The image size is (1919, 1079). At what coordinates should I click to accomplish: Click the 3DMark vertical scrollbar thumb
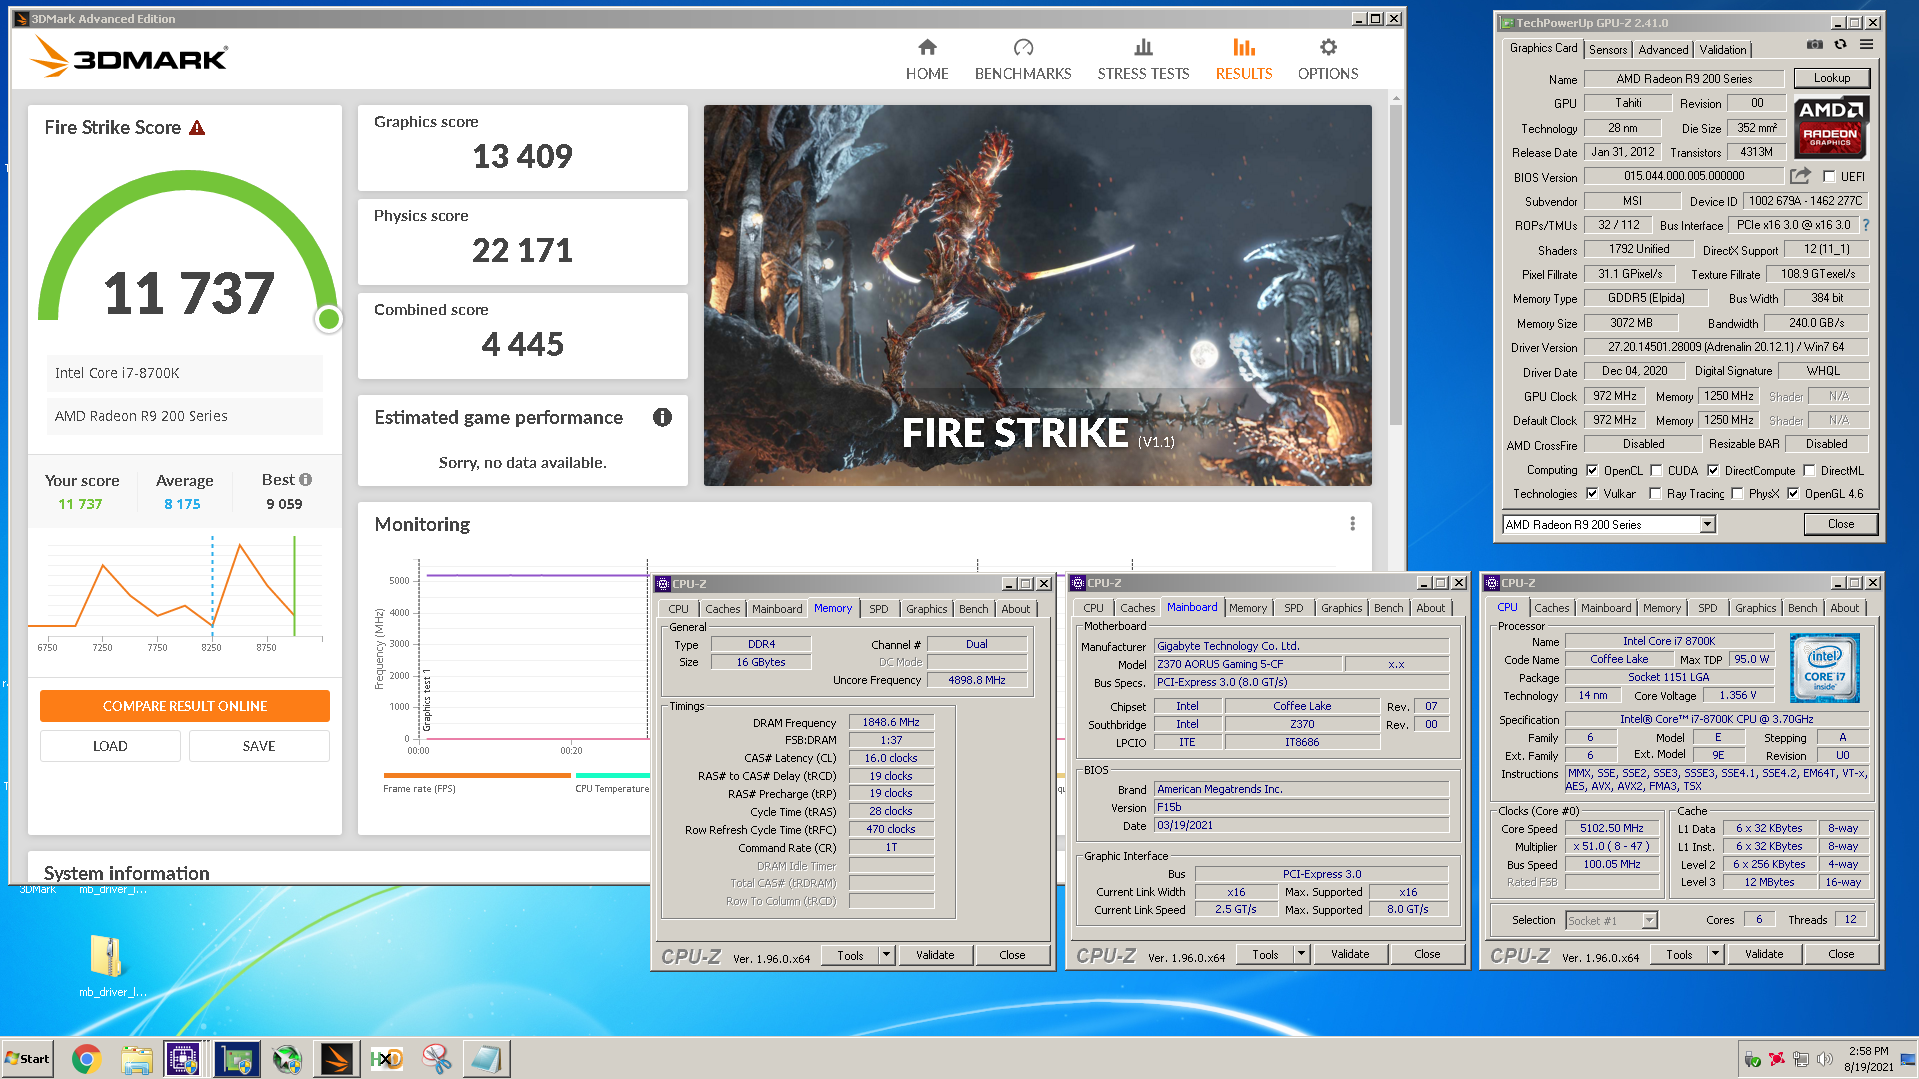[x=1396, y=265]
